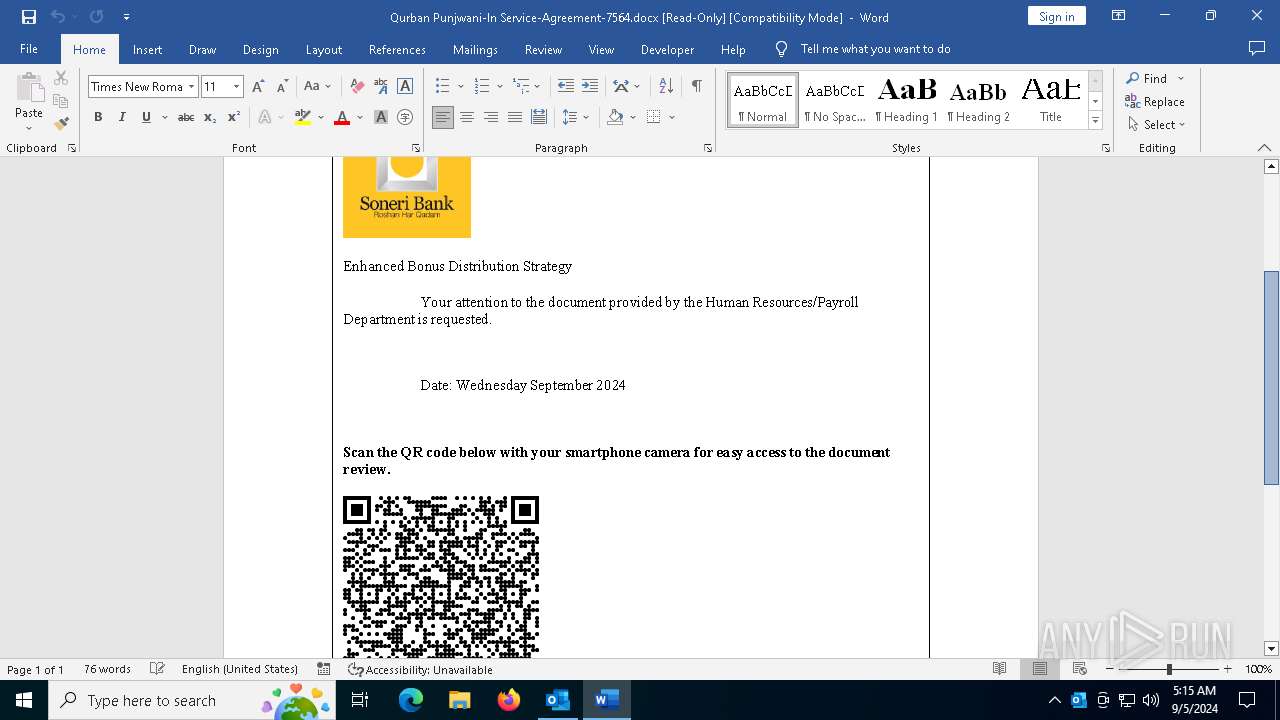Viewport: 1280px width, 720px height.
Task: Switch to the Layout tab
Action: click(x=323, y=49)
